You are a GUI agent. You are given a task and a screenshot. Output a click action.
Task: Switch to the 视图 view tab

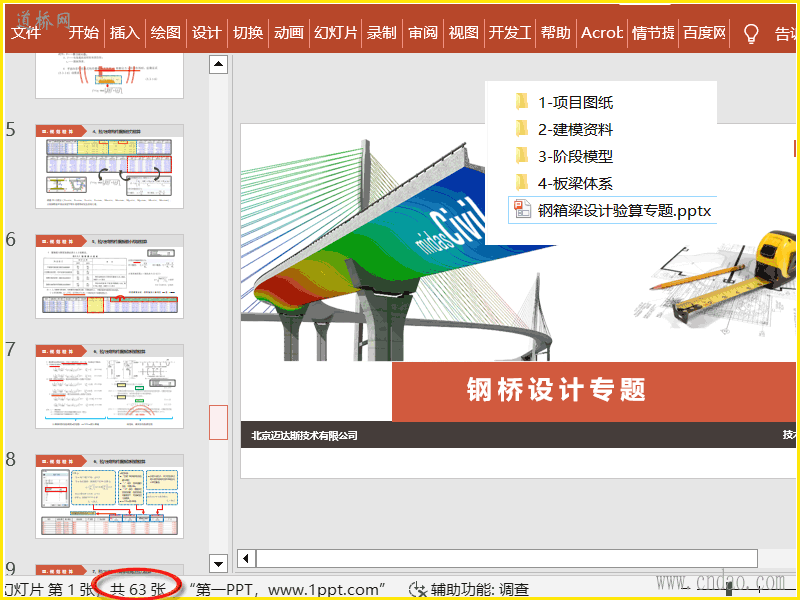pyautogui.click(x=464, y=33)
